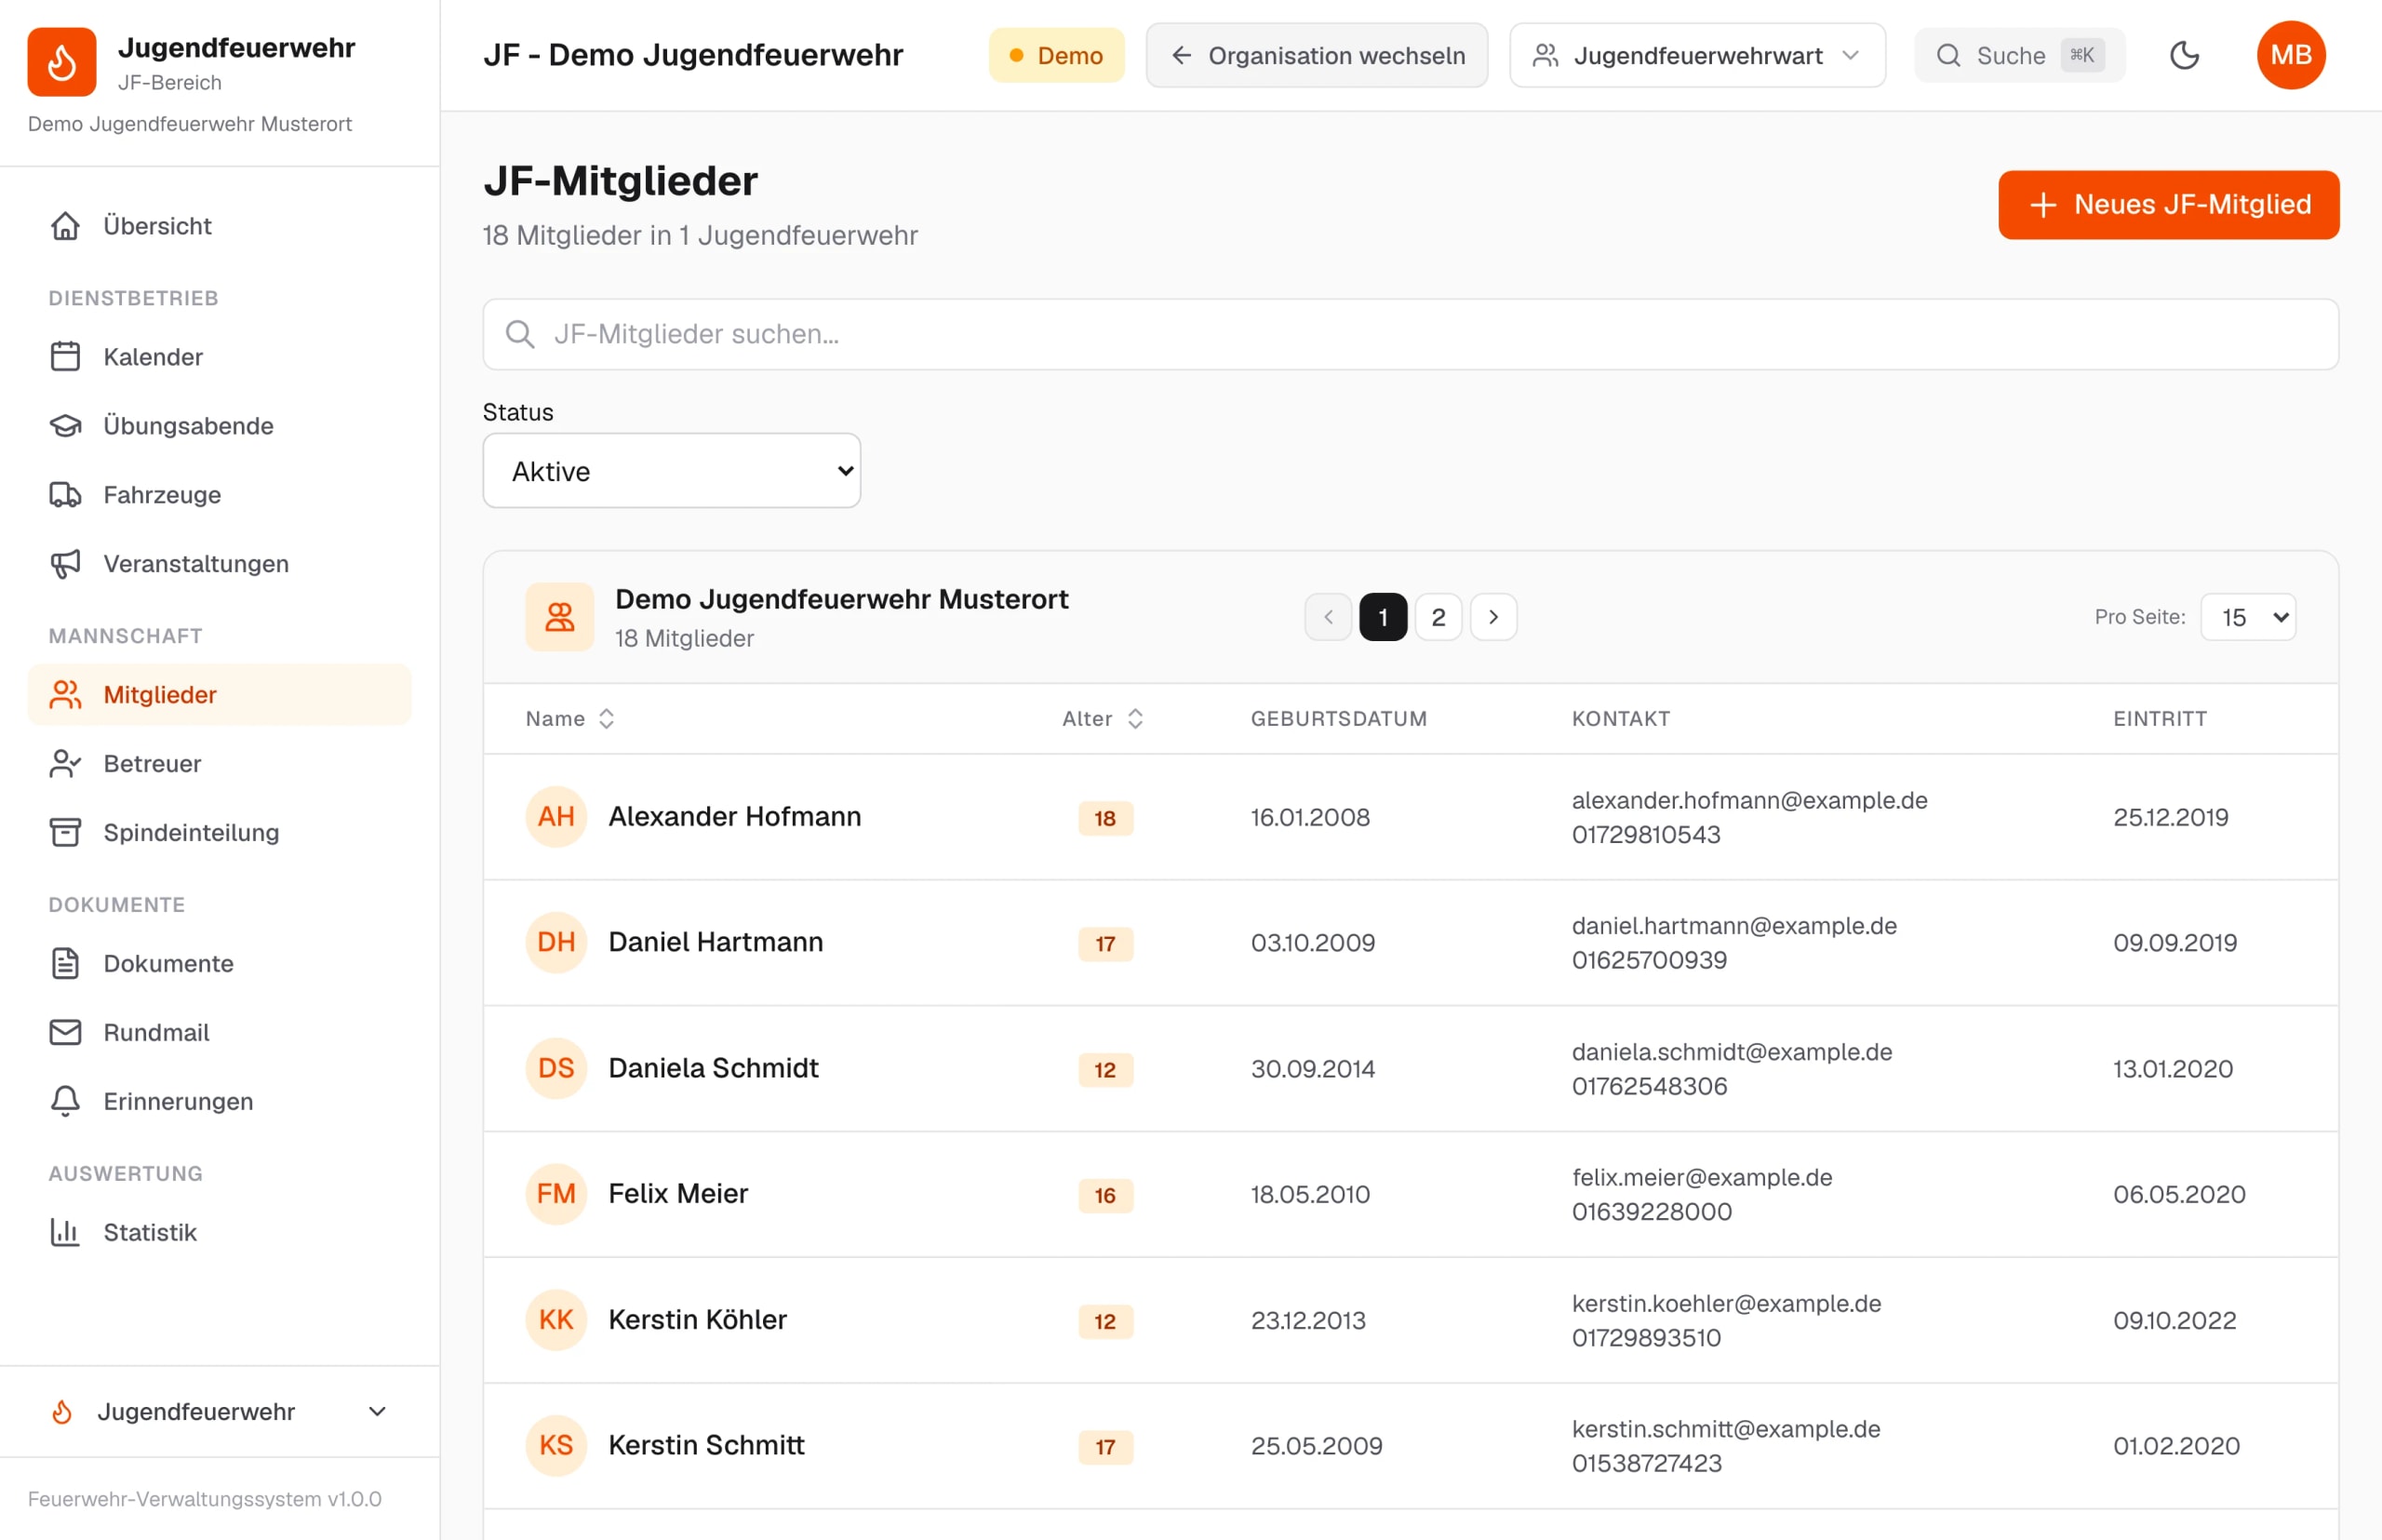The image size is (2382, 1540).
Task: Toggle dark mode with the moon icon
Action: 2184,56
